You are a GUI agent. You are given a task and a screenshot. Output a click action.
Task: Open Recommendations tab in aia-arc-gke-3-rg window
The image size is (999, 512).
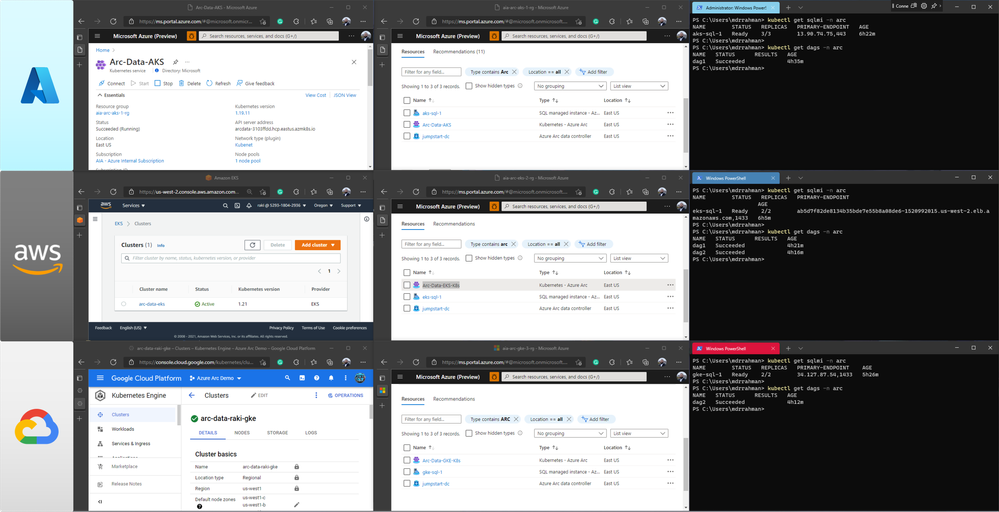pos(454,399)
